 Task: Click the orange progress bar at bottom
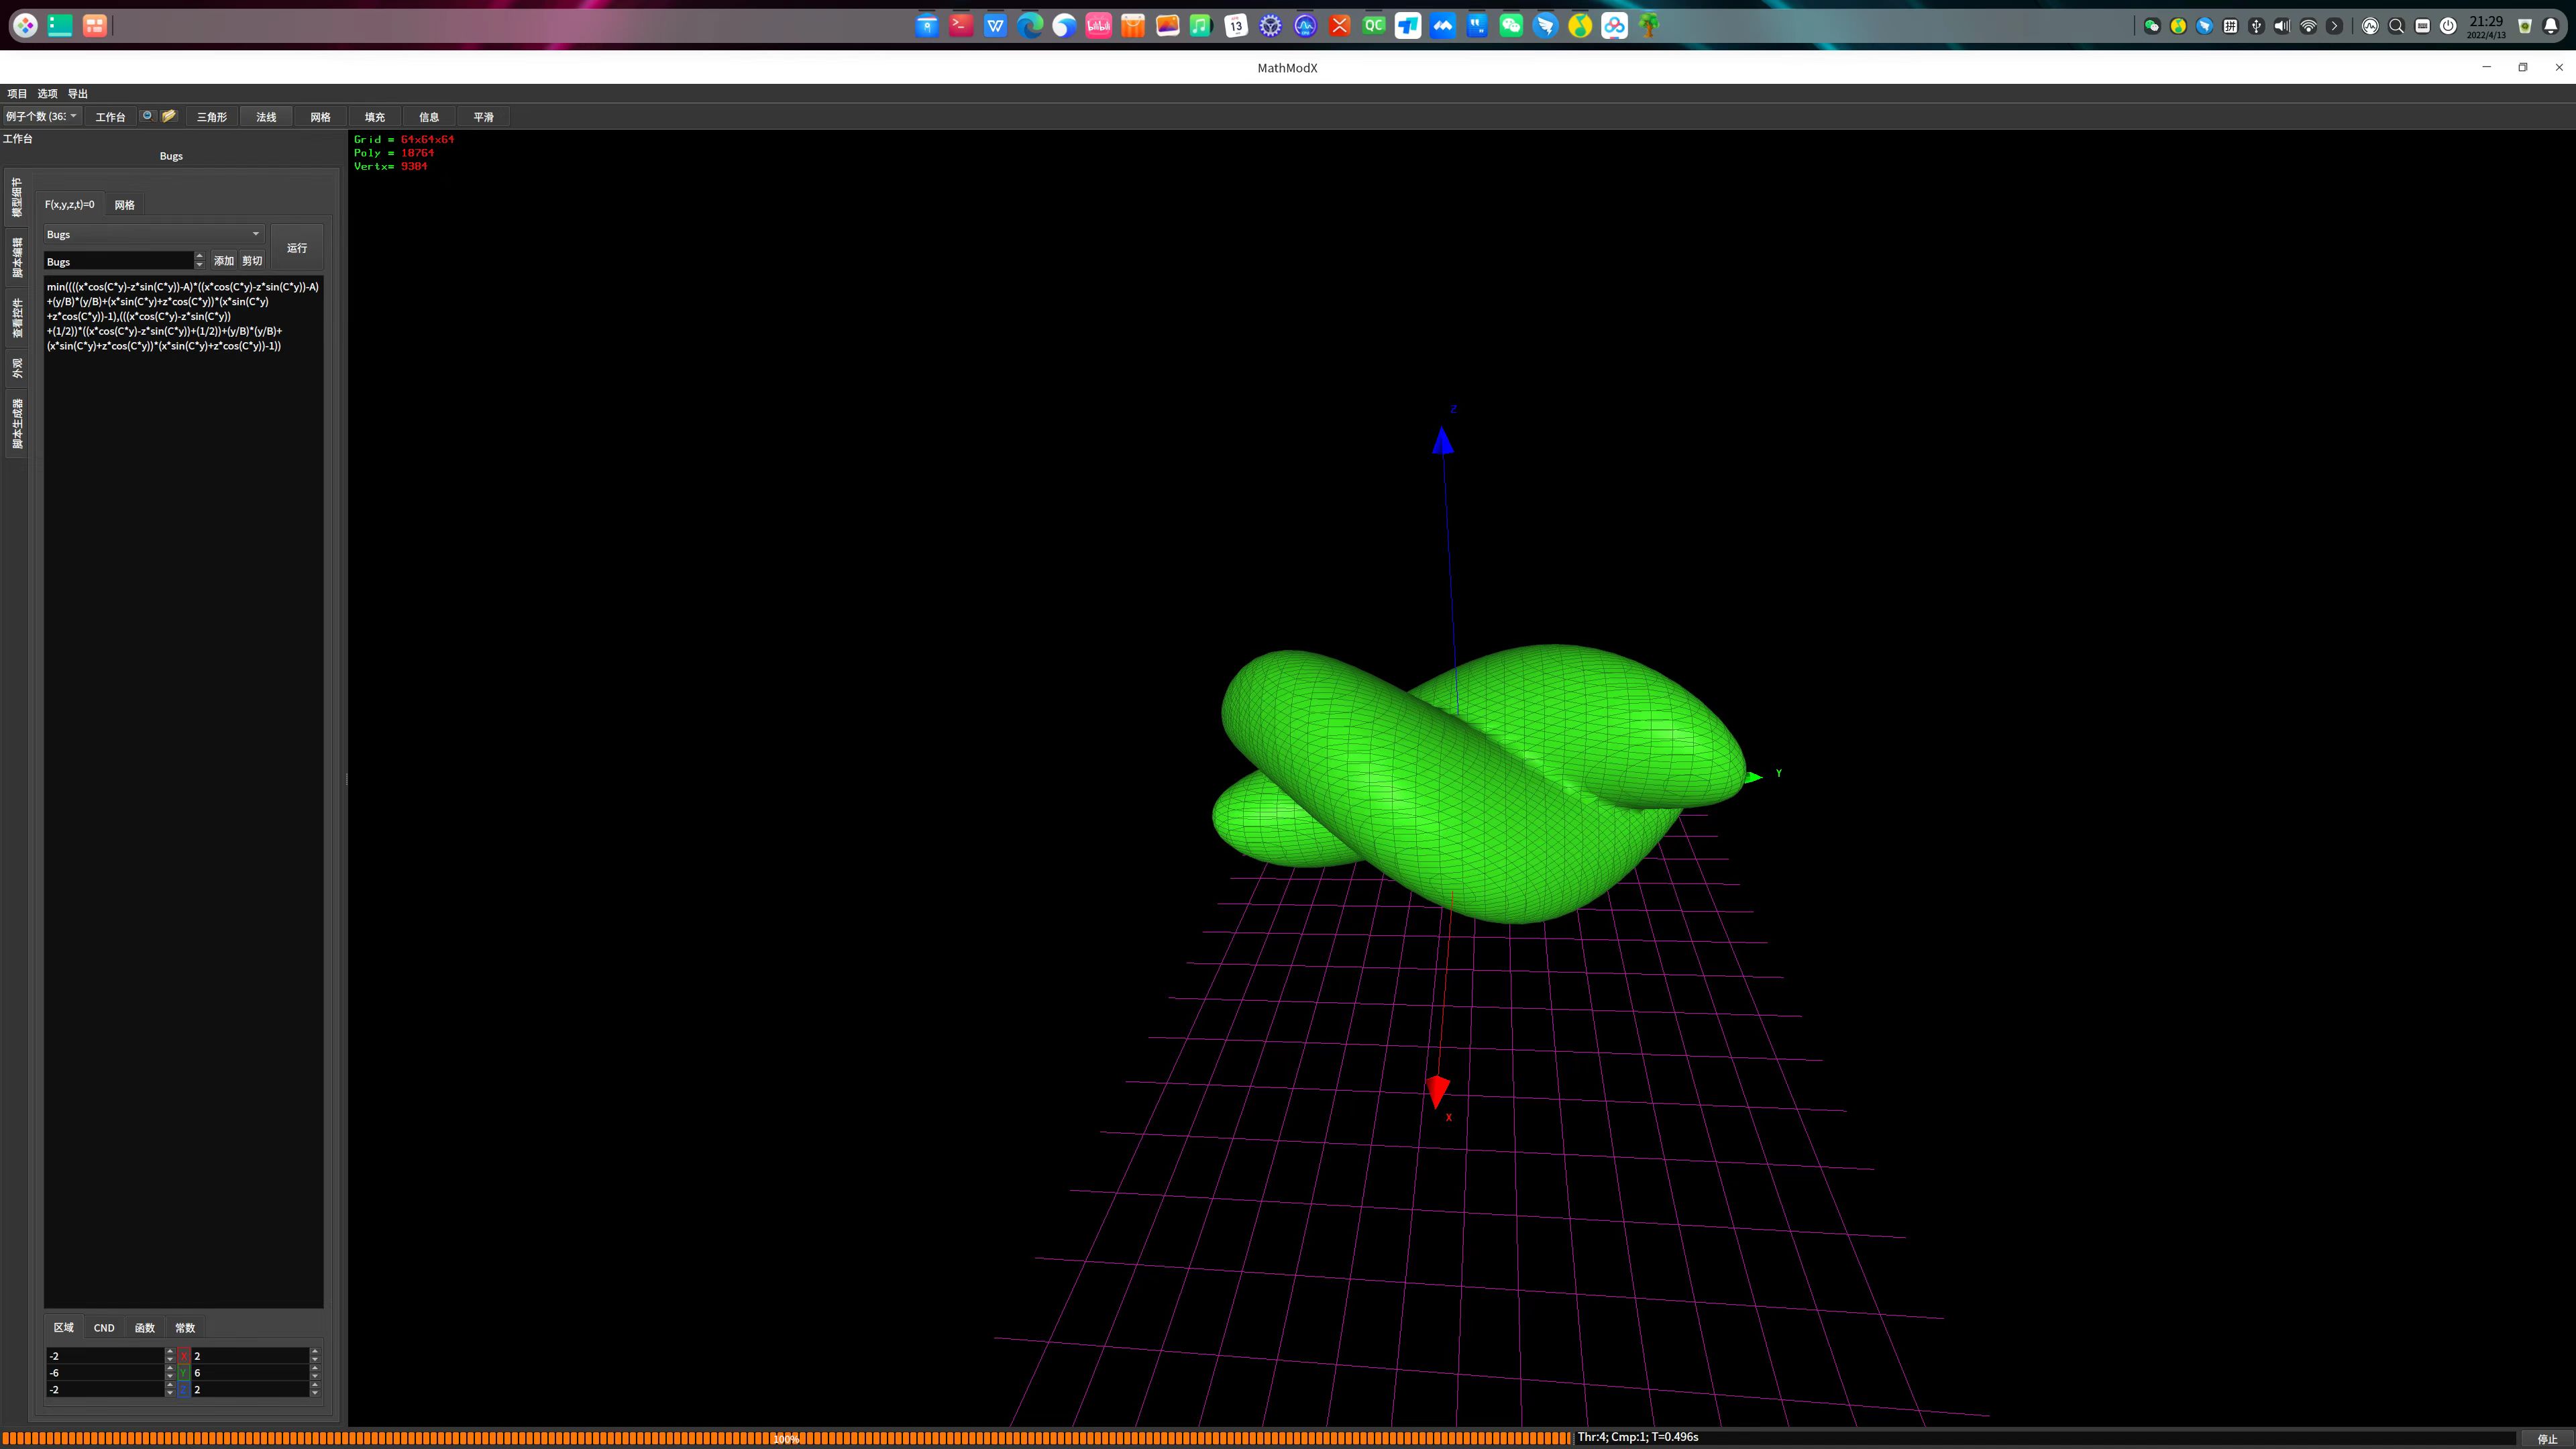click(785, 1438)
